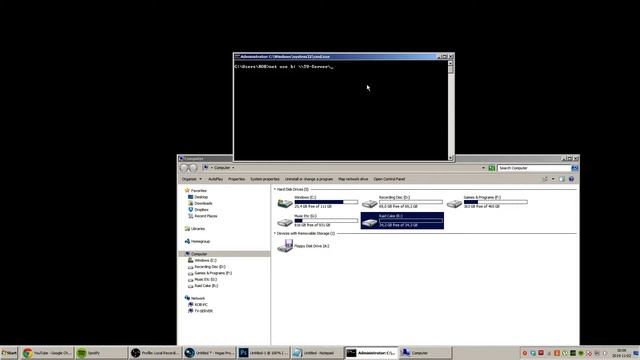
Task: Select Recent Places under Favorites
Action: coord(206,216)
